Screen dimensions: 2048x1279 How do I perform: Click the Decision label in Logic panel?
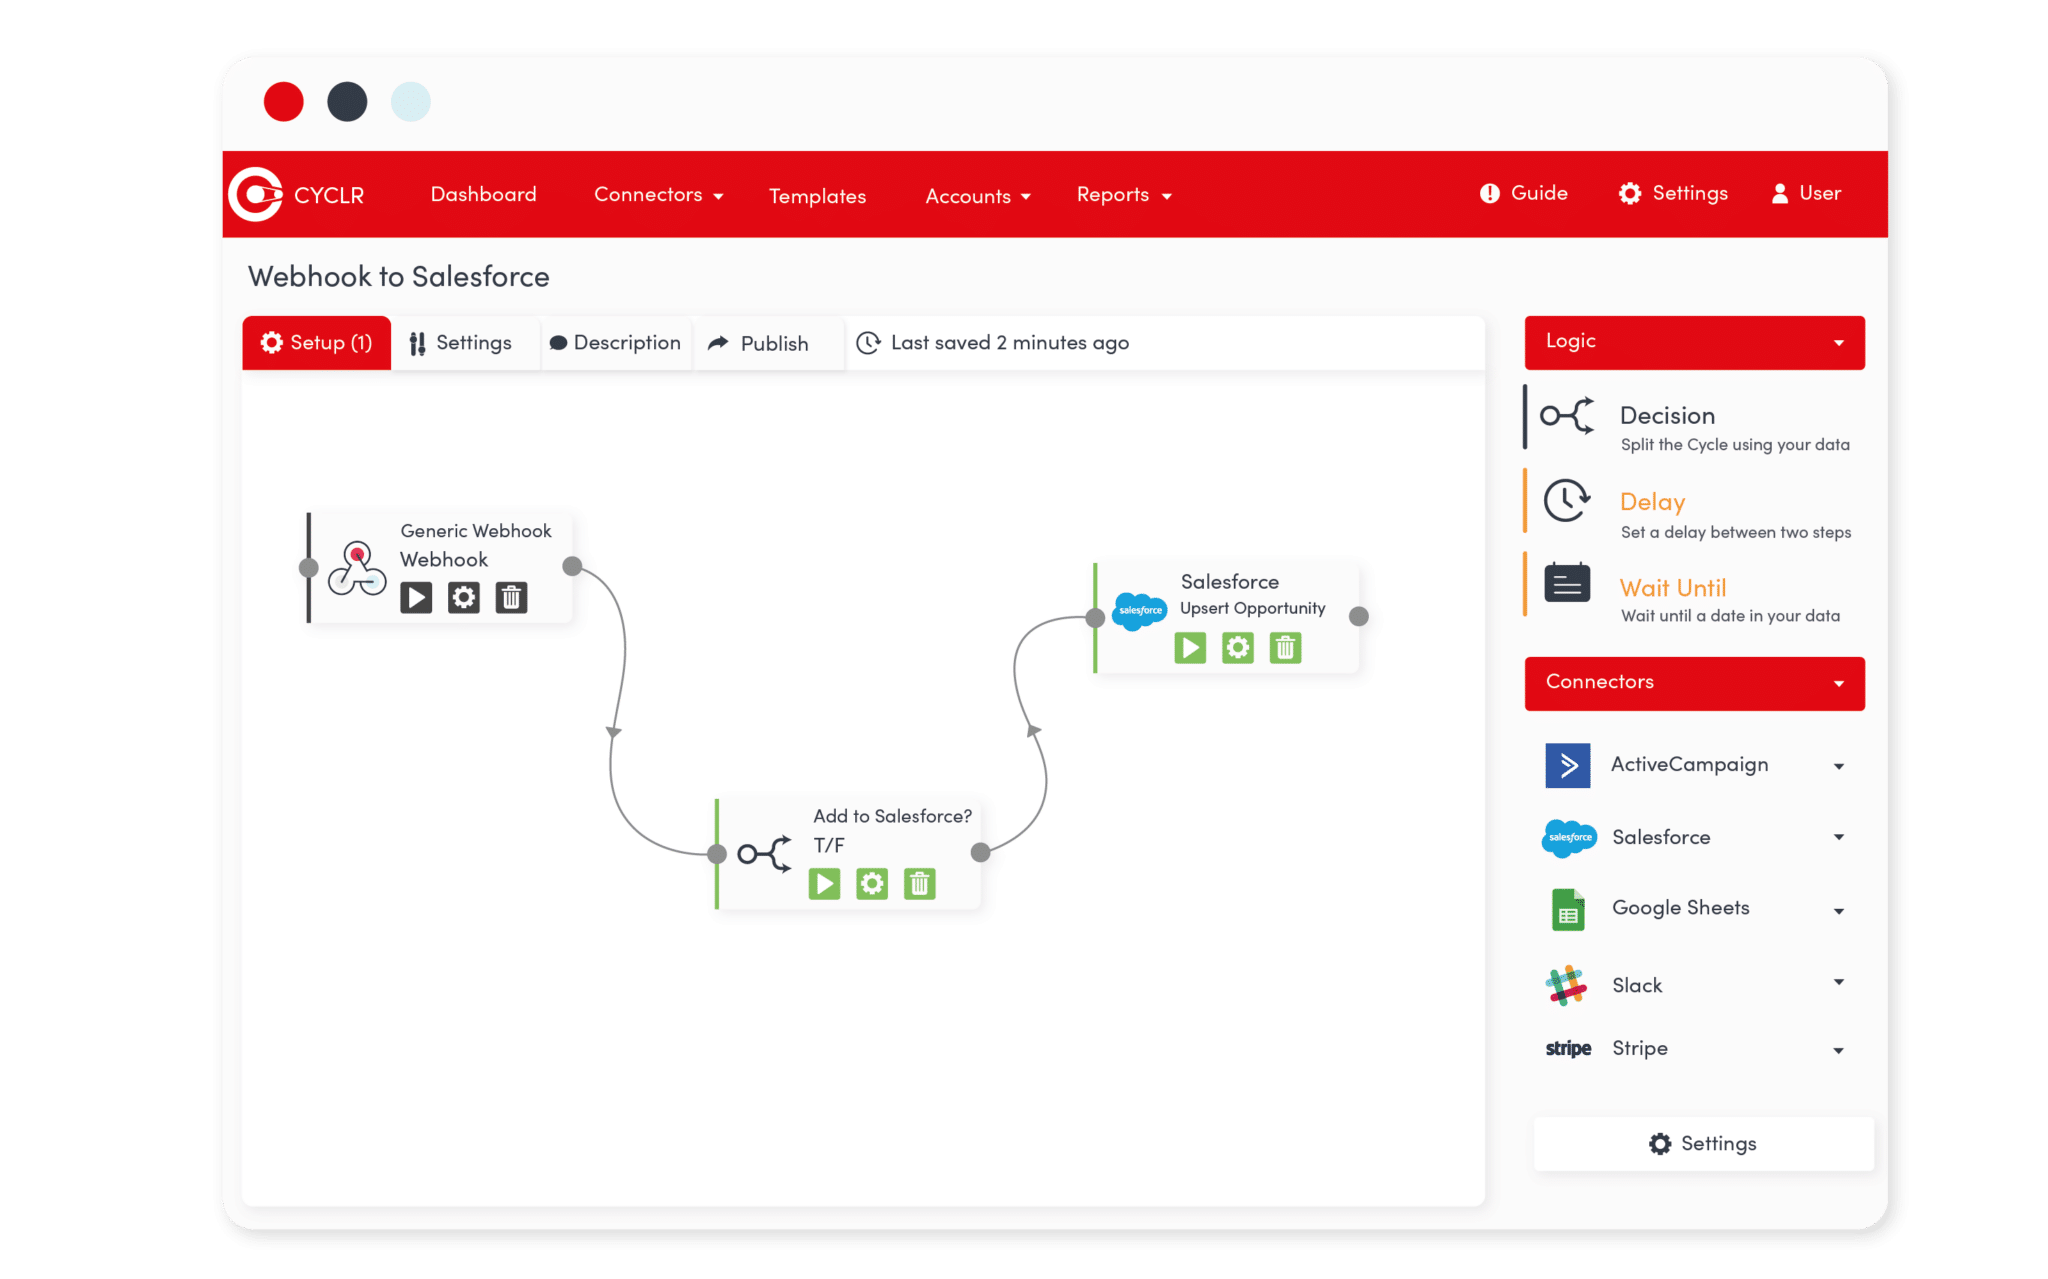click(1667, 415)
